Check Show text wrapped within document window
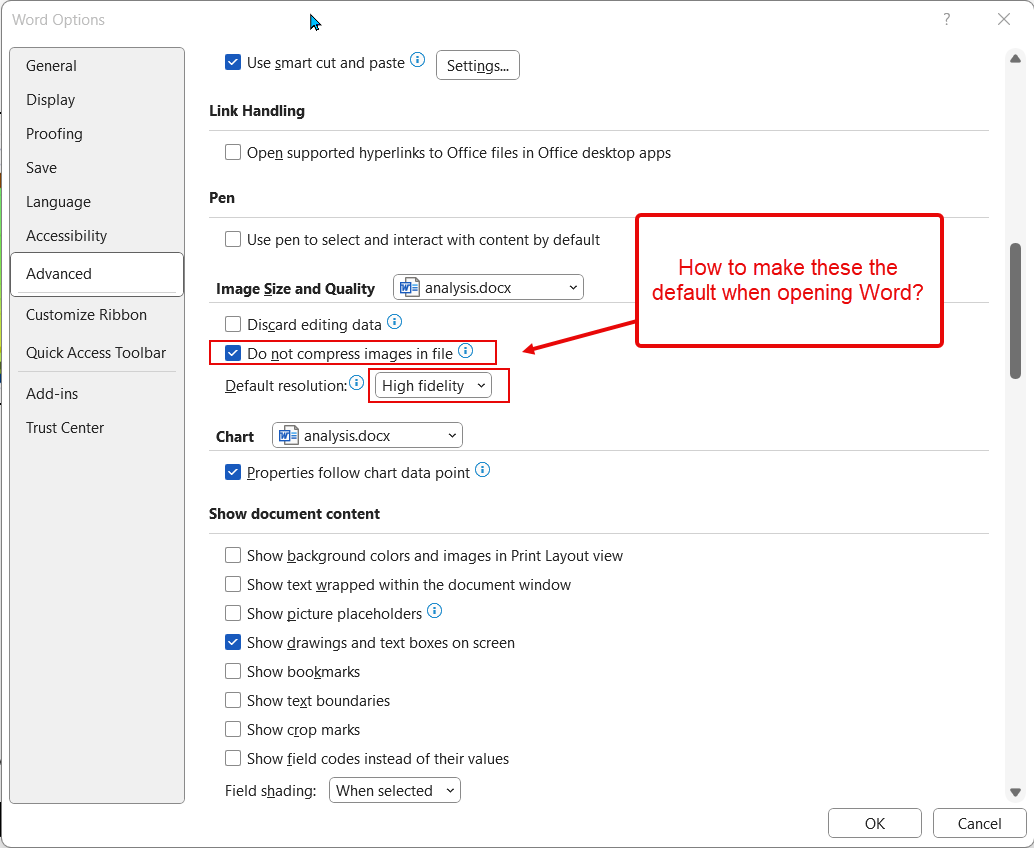Screen dimensions: 1034x848 (233, 584)
